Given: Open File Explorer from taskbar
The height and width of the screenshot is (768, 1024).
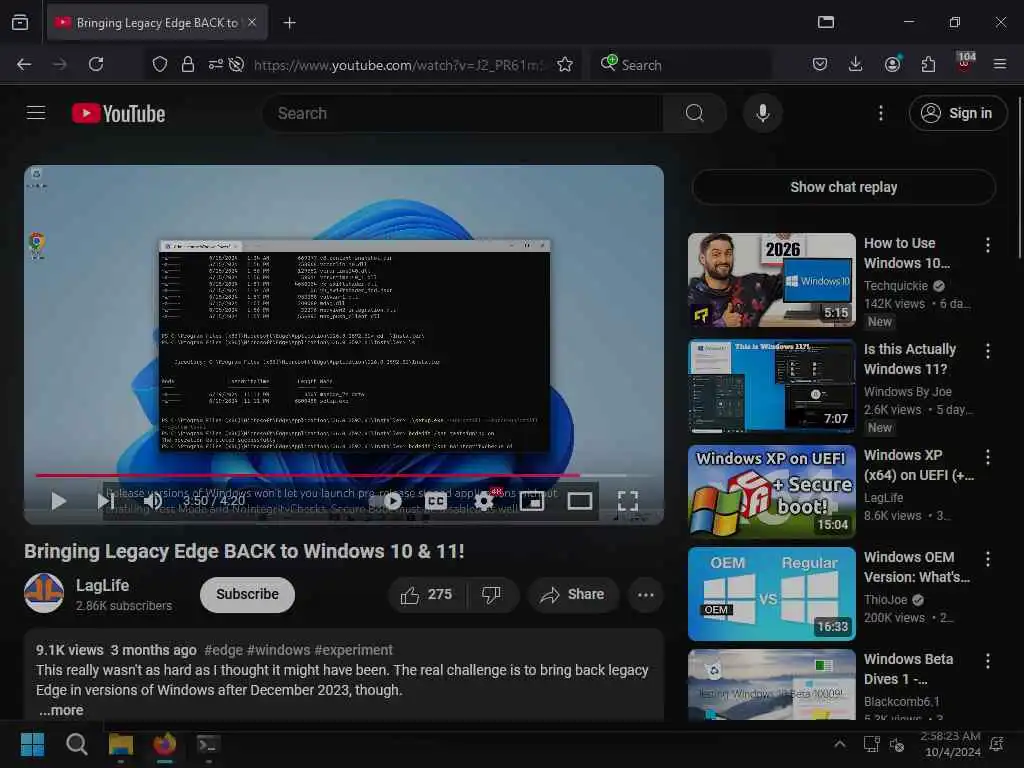Looking at the screenshot, I should (121, 744).
